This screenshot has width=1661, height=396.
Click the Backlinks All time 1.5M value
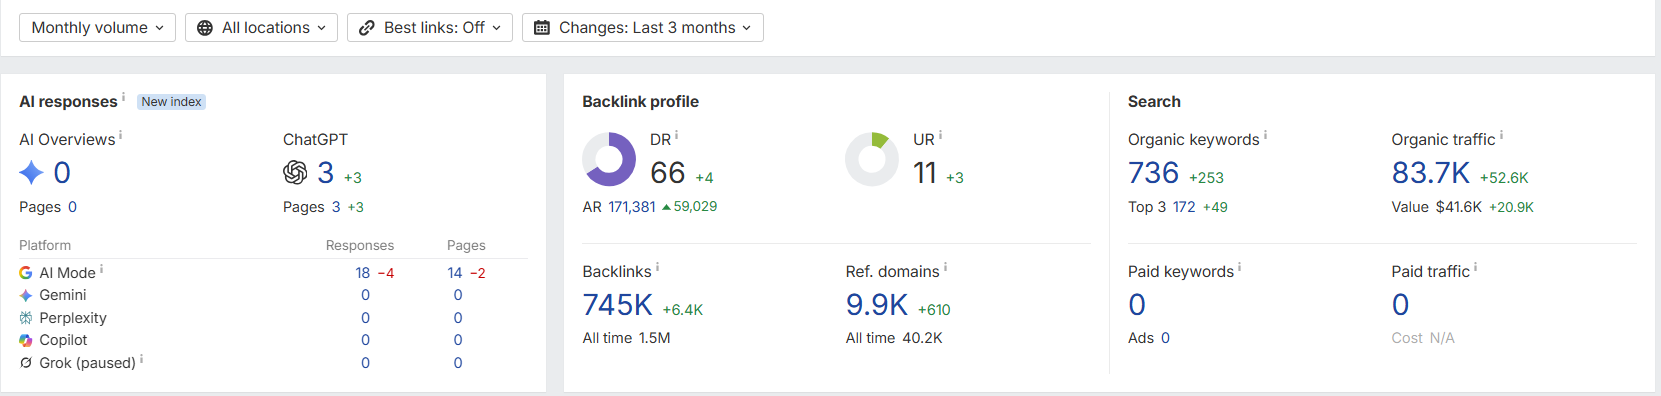point(654,338)
